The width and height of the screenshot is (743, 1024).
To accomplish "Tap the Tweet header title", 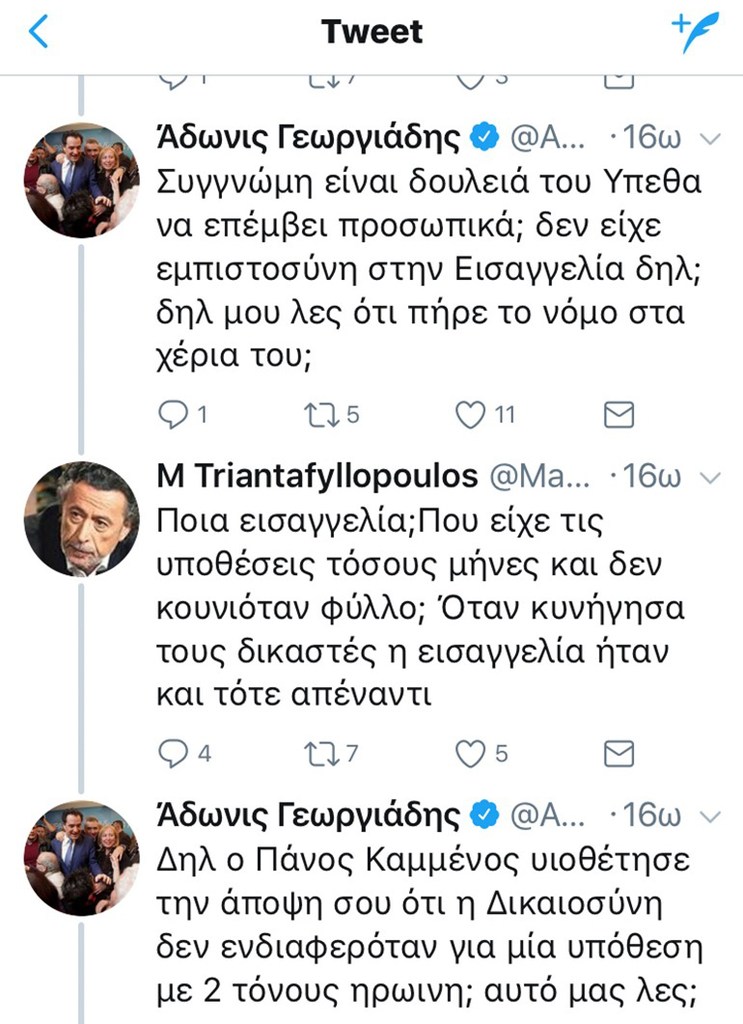I will [372, 32].
